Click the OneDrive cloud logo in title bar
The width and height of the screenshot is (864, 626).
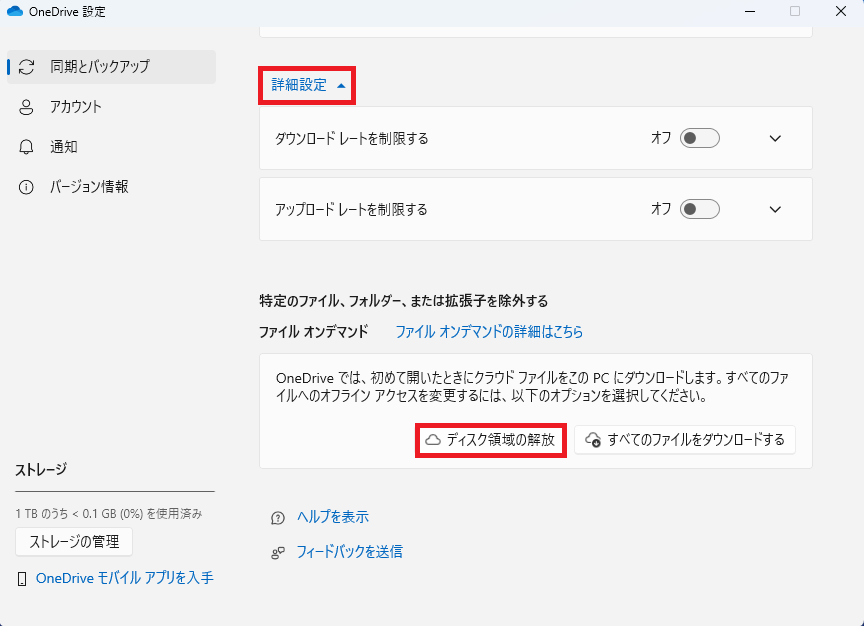pos(16,12)
